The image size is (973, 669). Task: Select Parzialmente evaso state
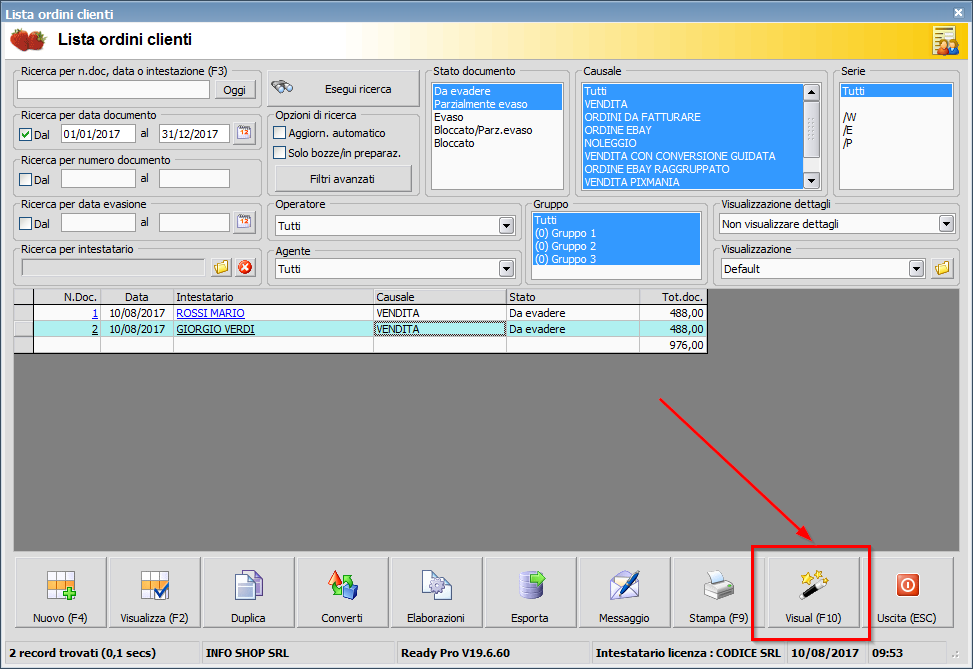498,104
